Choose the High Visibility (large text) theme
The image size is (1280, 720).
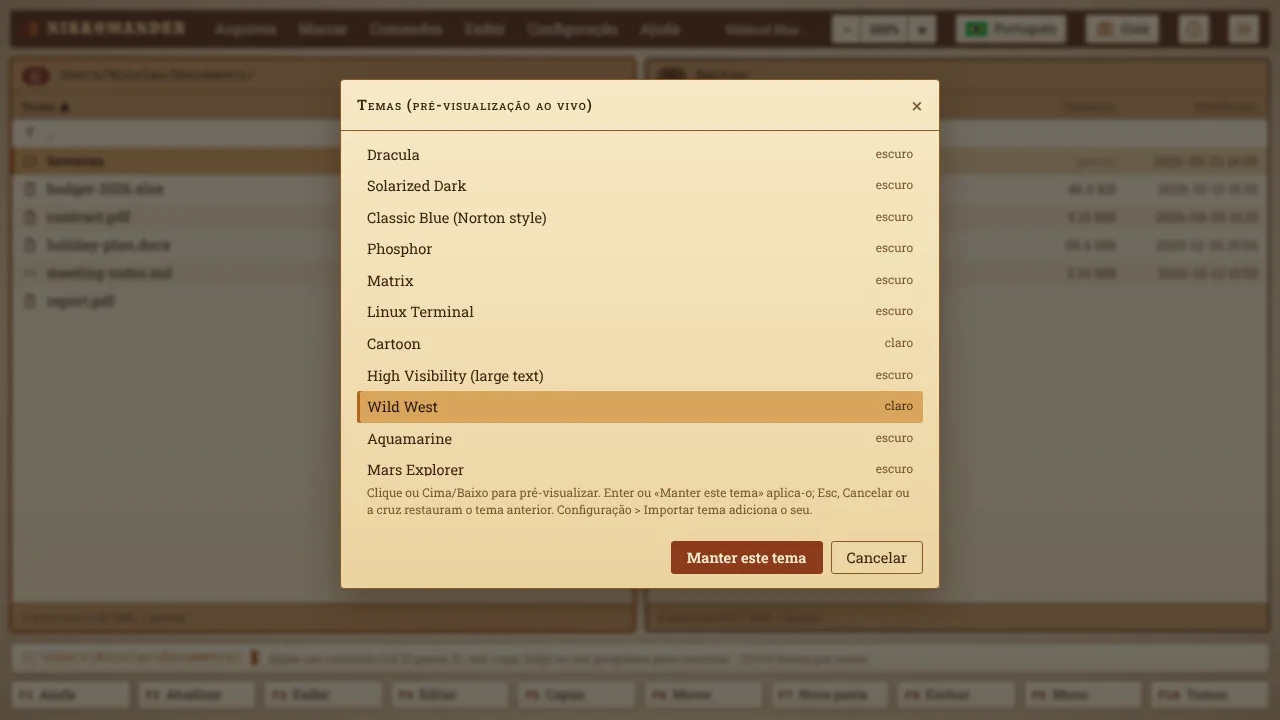640,375
